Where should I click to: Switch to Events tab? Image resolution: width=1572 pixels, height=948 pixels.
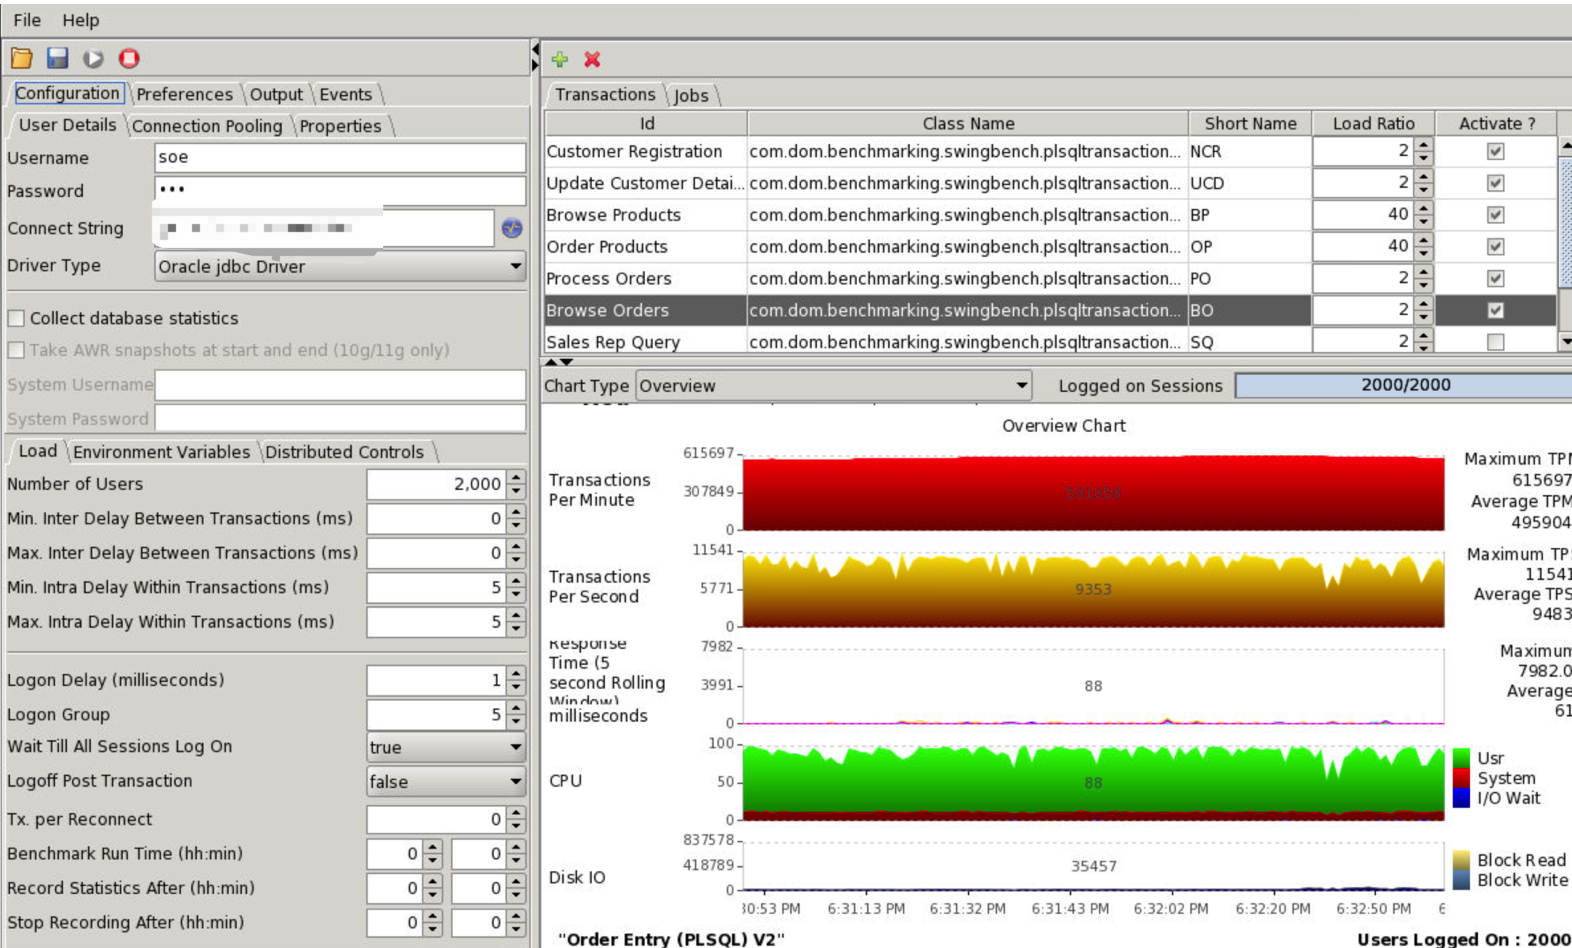coord(346,94)
